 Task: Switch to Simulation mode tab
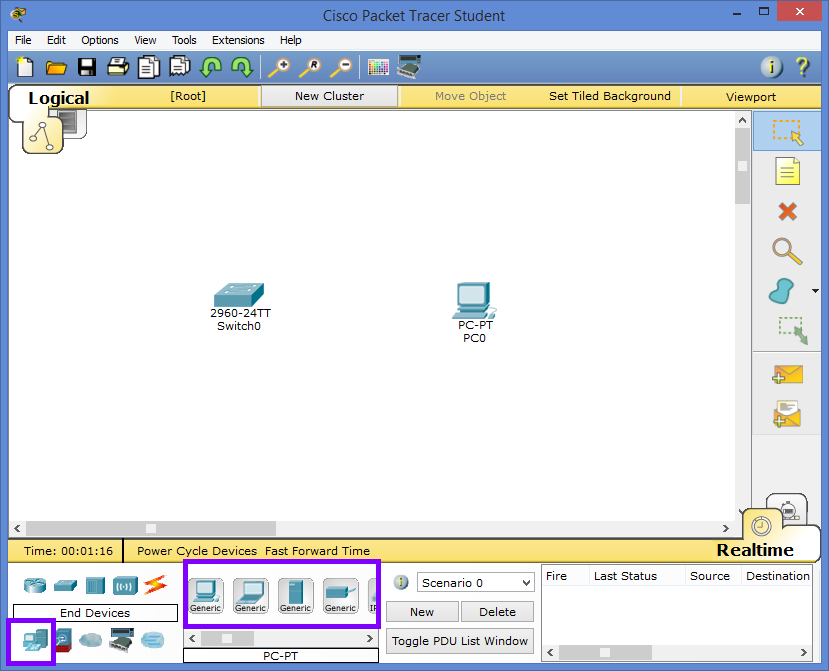788,509
